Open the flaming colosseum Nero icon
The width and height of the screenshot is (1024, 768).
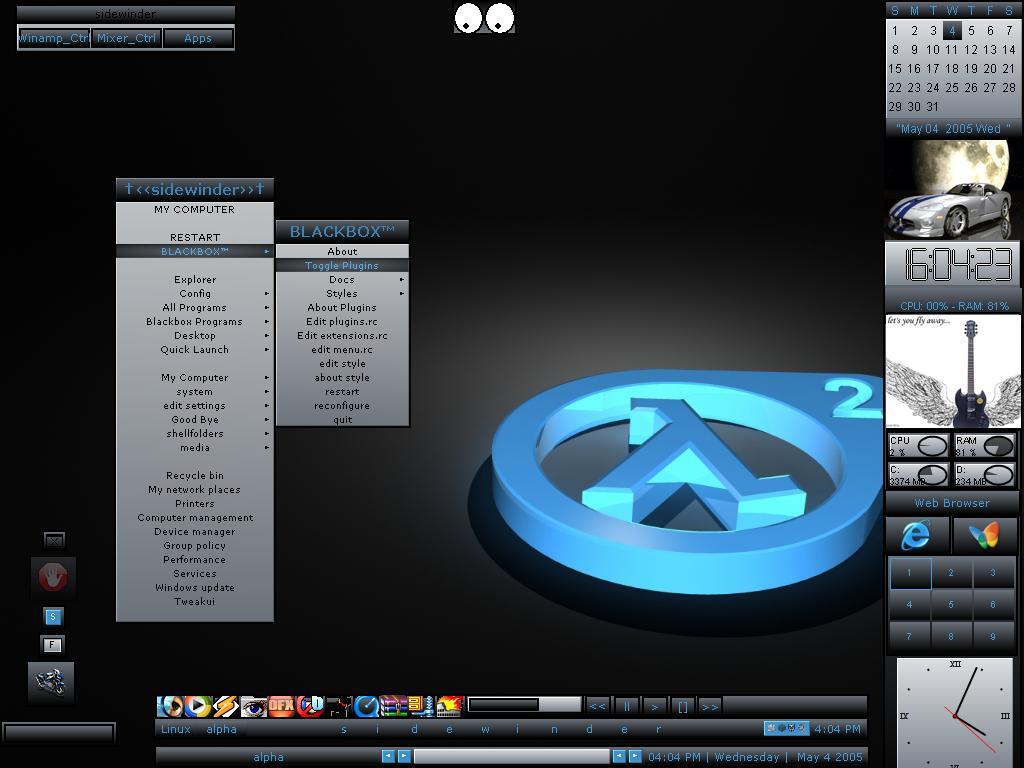pos(449,706)
